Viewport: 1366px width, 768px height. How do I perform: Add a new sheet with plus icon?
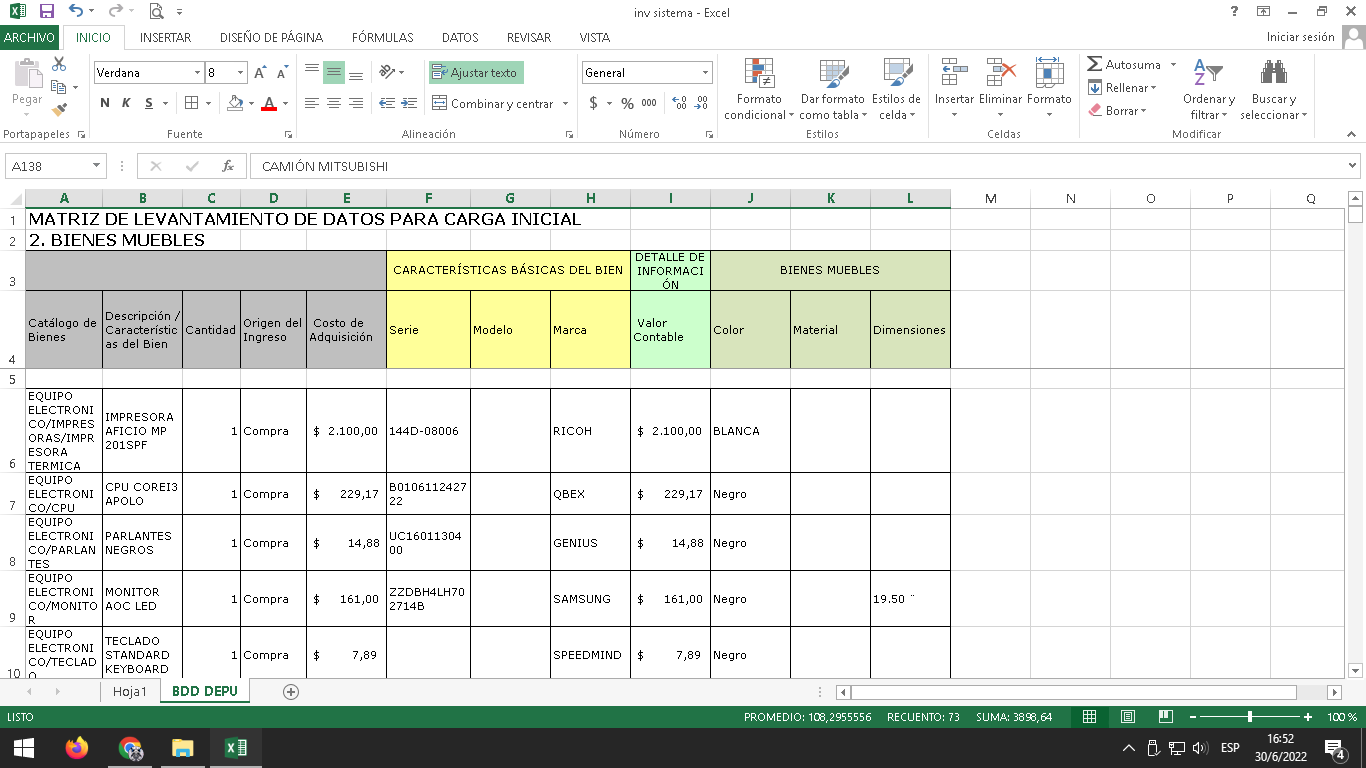click(x=291, y=691)
